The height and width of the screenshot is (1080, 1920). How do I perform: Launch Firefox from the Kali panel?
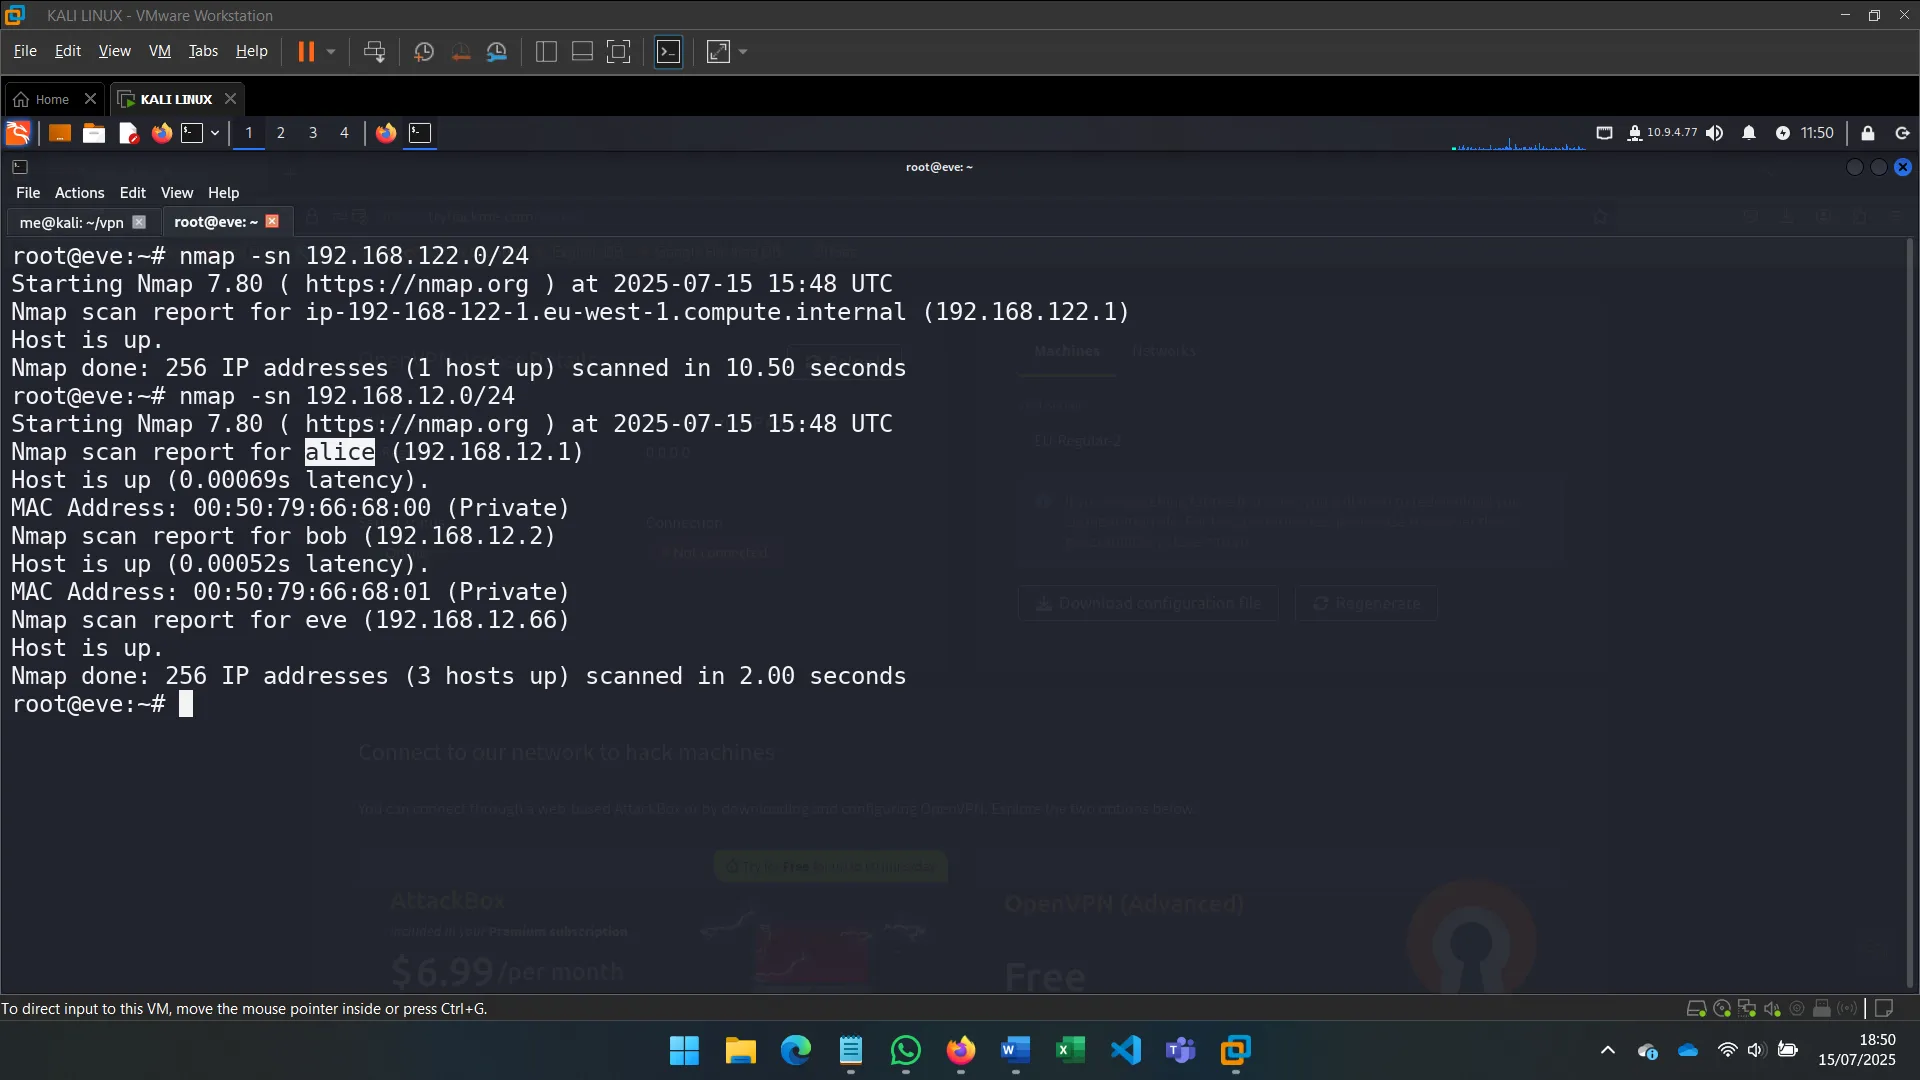[x=161, y=133]
